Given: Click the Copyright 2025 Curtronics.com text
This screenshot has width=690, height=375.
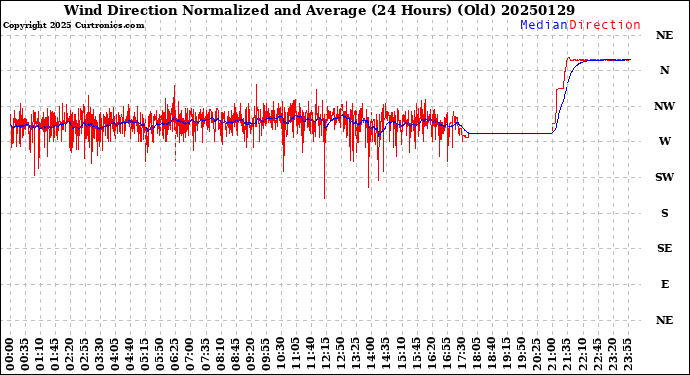Looking at the screenshot, I should pos(73,26).
